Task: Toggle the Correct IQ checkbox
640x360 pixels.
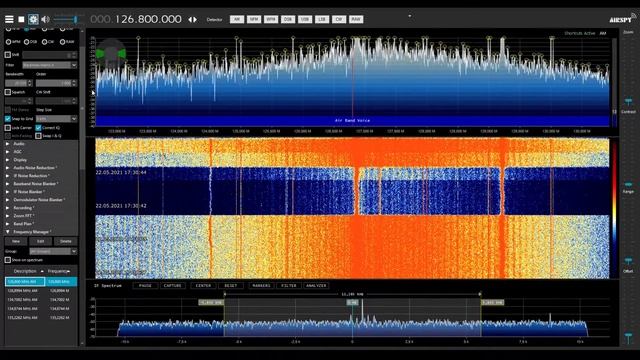Action: point(38,127)
